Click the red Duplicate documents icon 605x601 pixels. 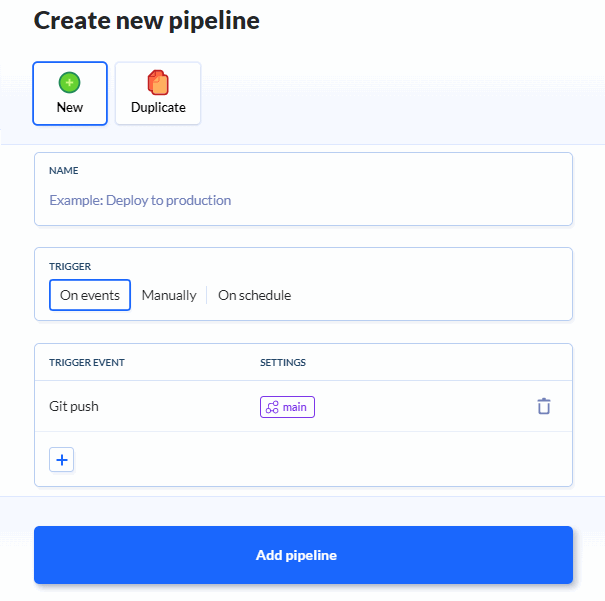pyautogui.click(x=158, y=82)
